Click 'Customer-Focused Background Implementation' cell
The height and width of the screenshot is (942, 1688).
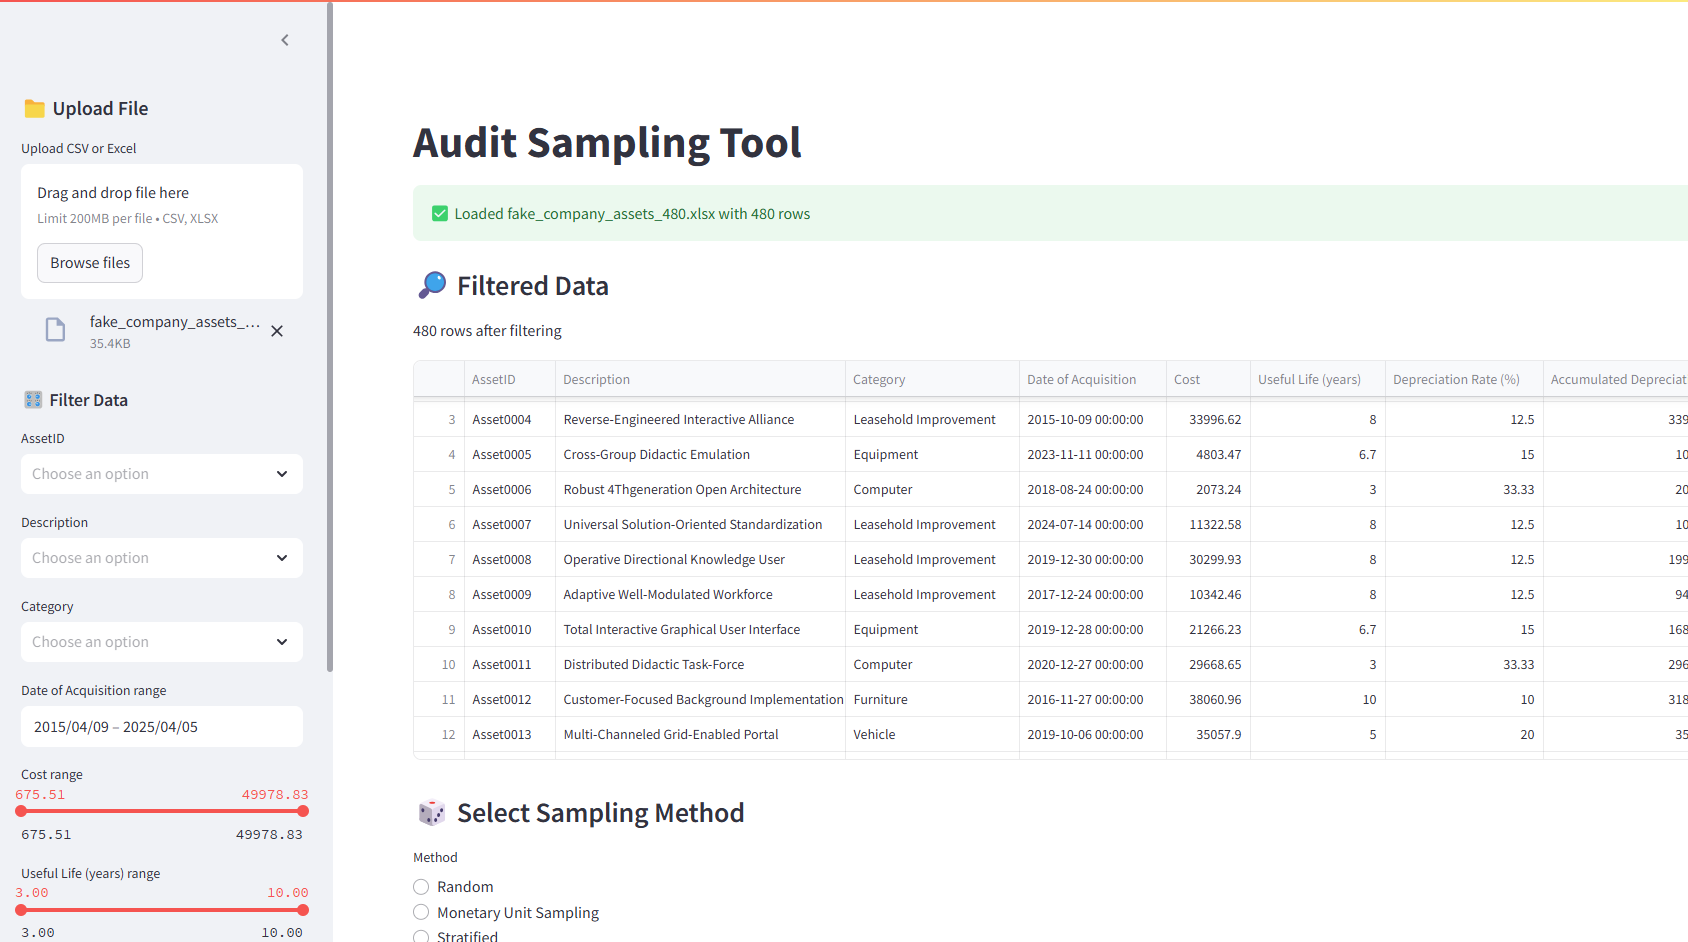[700, 699]
